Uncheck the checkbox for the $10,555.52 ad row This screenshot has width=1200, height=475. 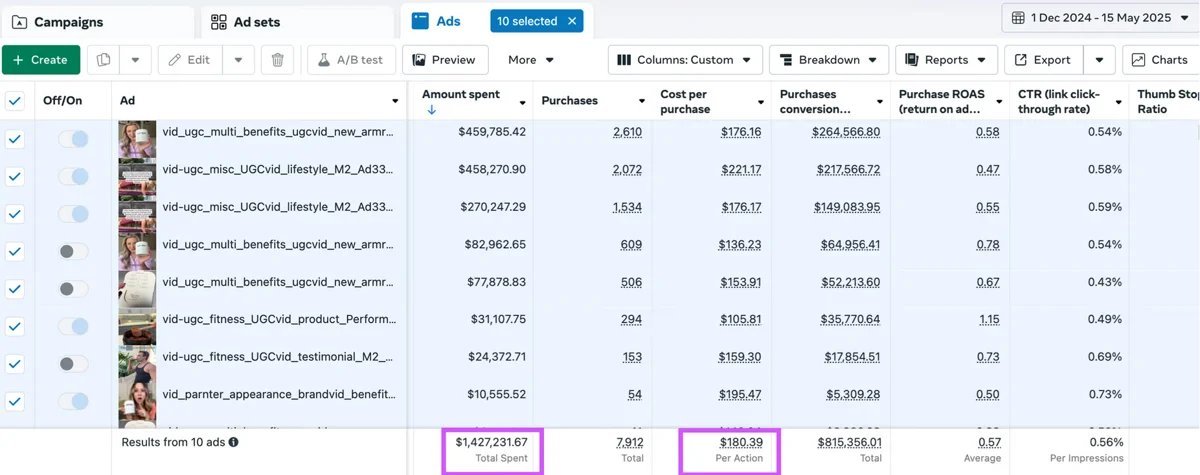(15, 401)
